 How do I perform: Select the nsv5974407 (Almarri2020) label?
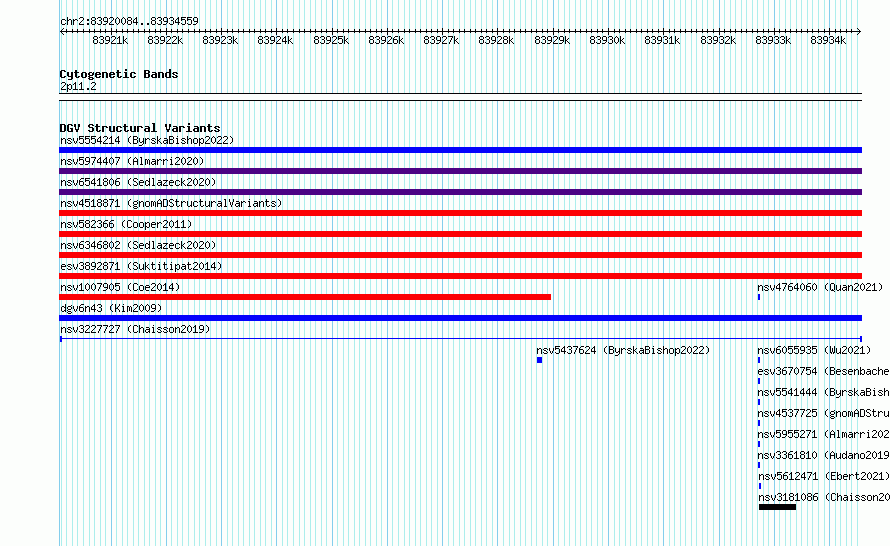(x=132, y=161)
